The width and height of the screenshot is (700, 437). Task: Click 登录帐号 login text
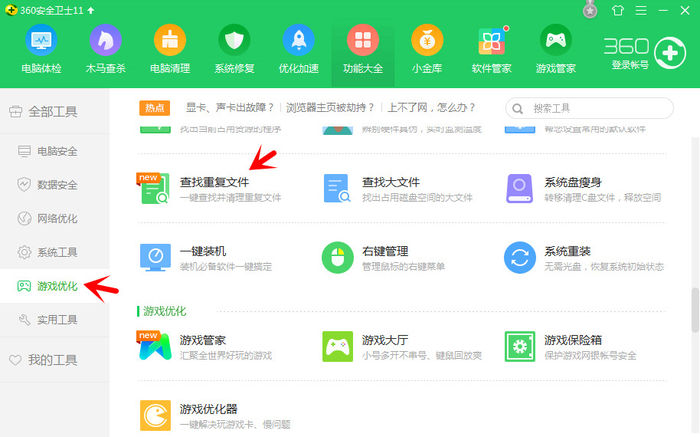(x=629, y=65)
